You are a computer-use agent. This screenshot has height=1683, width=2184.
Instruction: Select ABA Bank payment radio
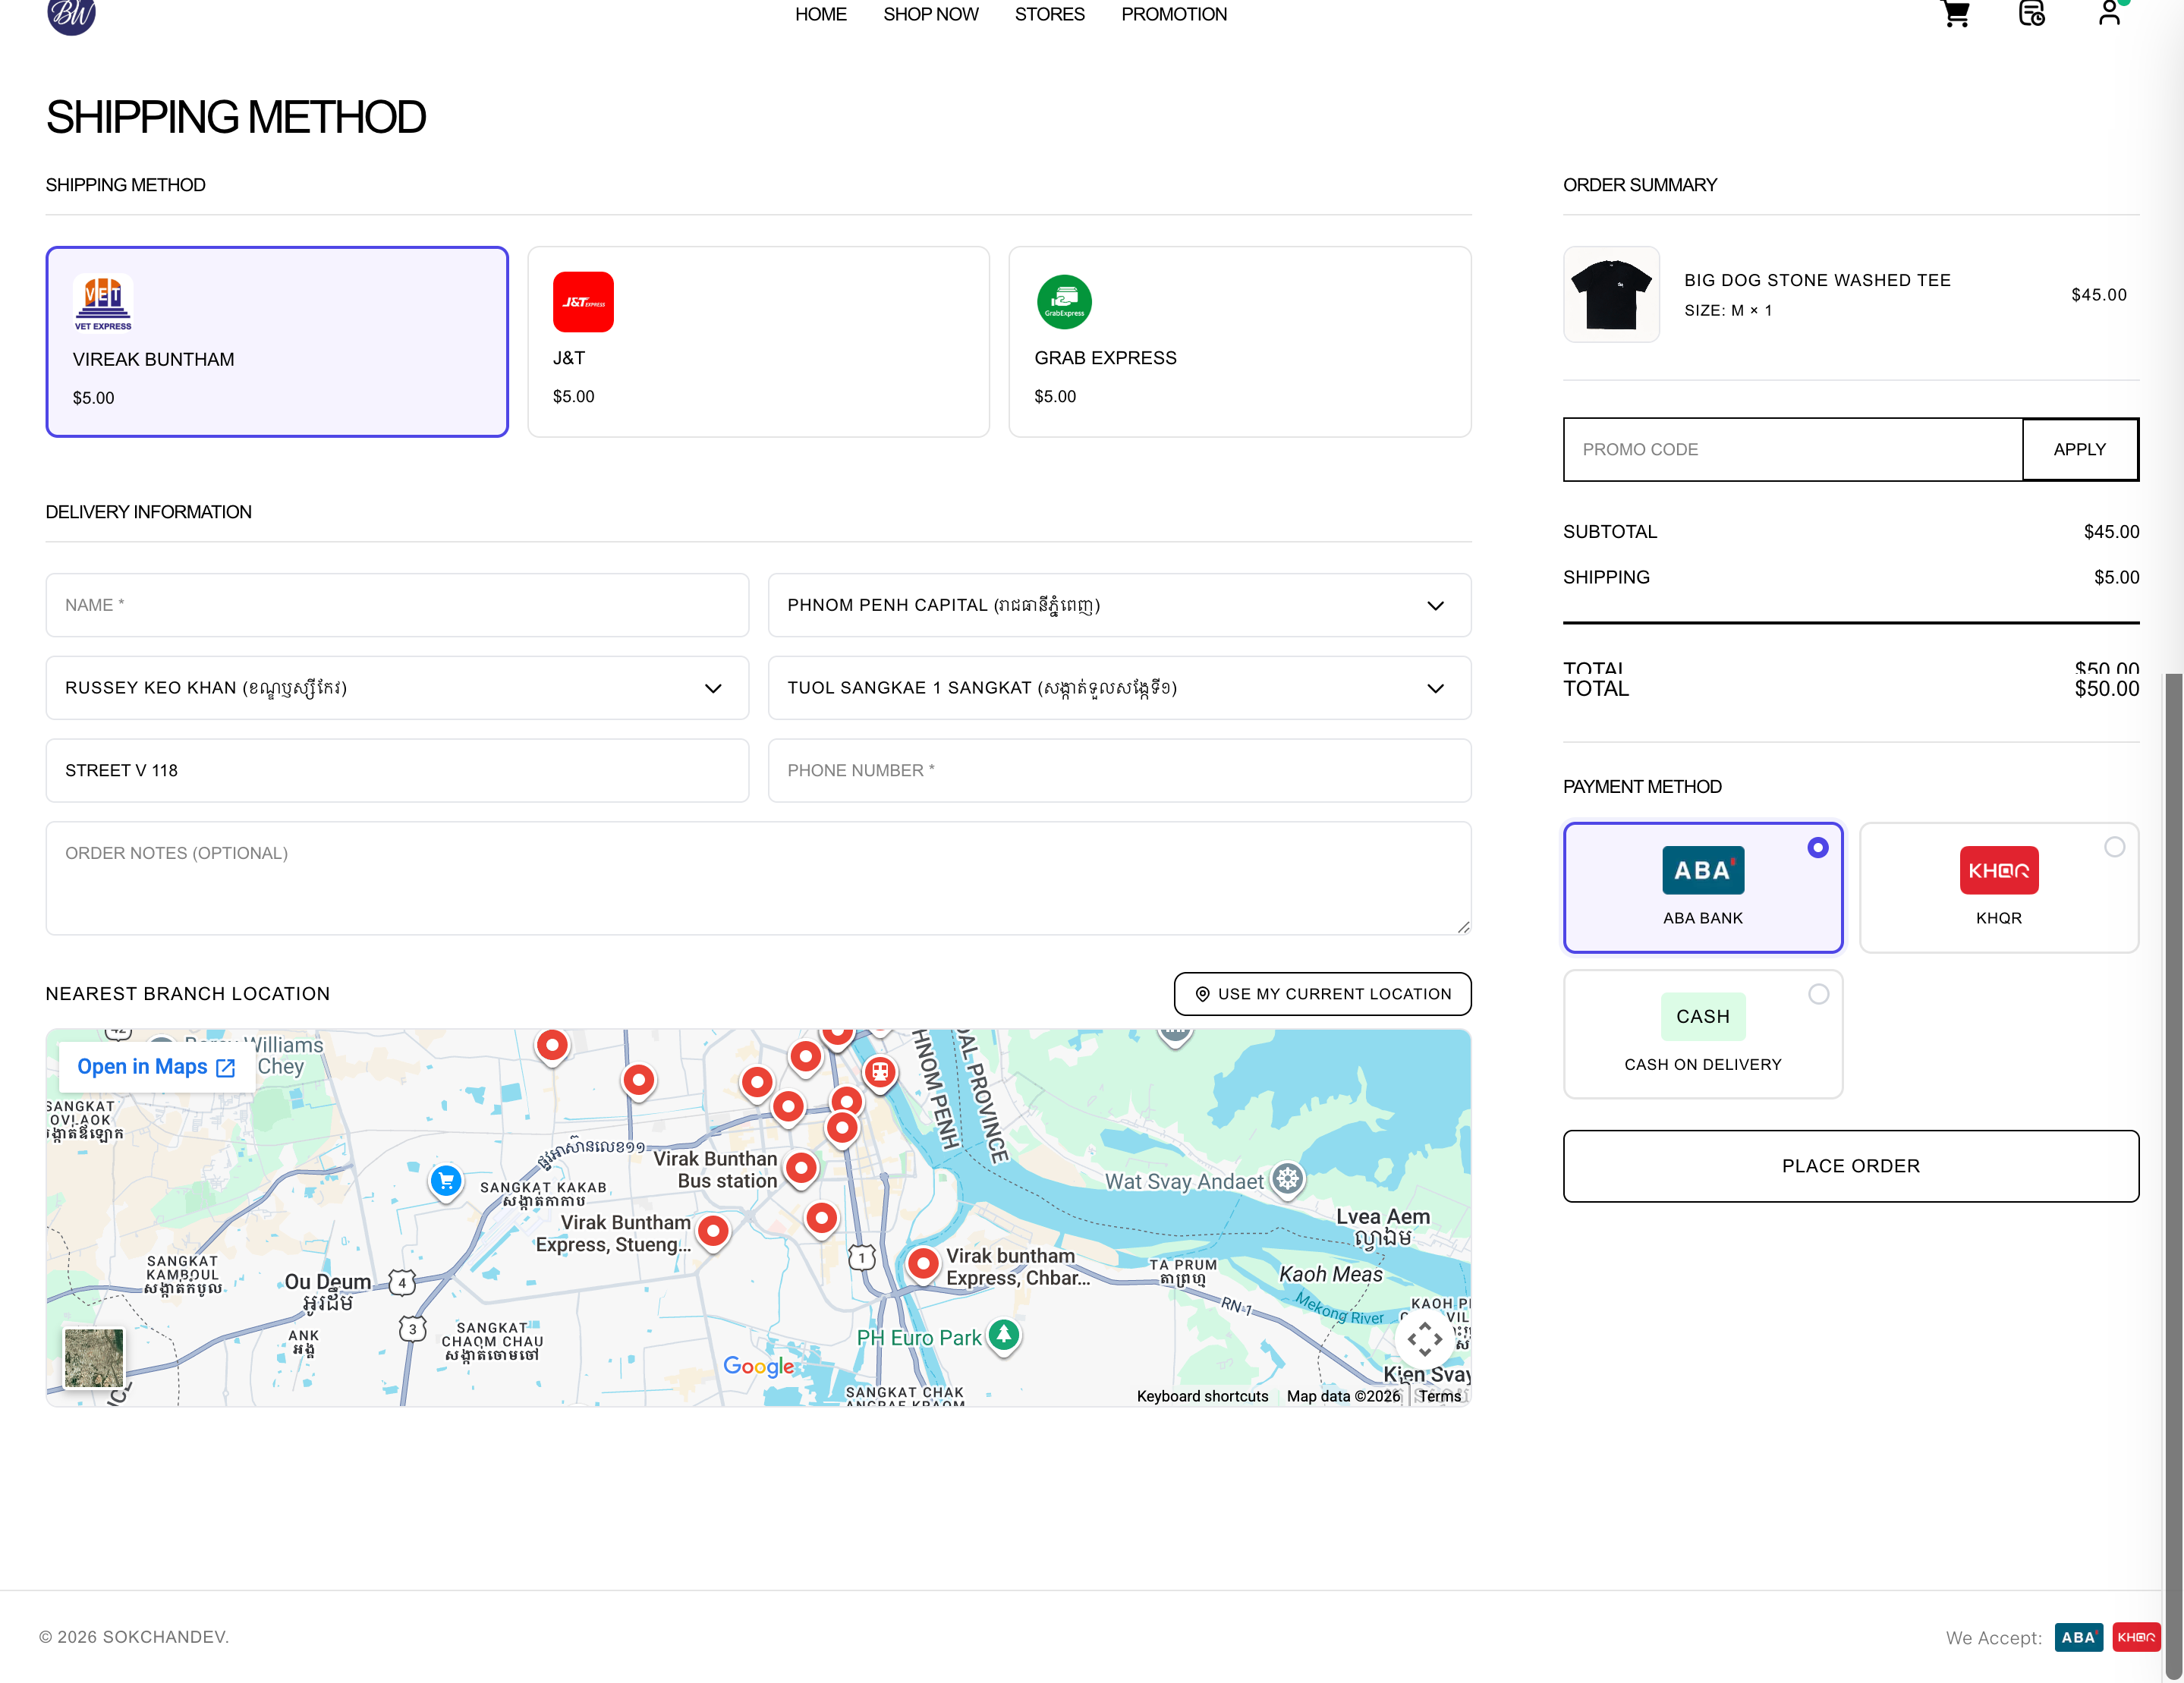1818,848
